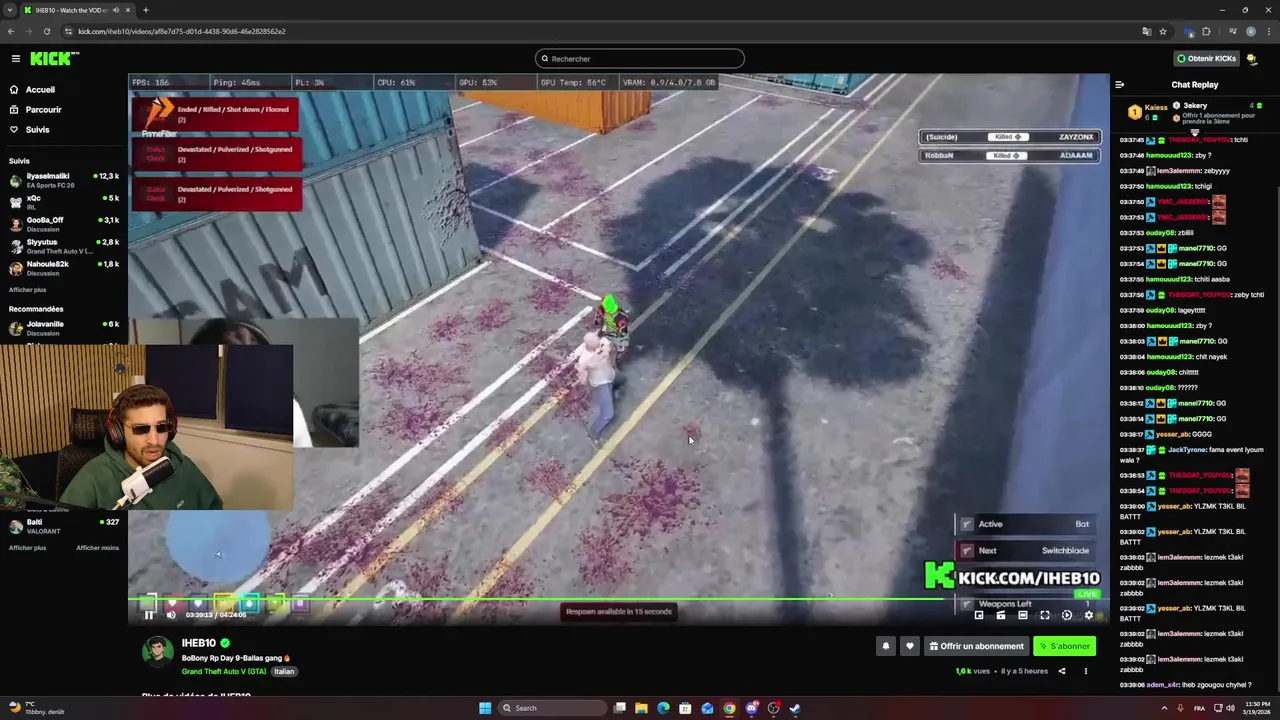Open Jolavanille recommended channel
Screen dimensions: 1280x720
coord(64,329)
